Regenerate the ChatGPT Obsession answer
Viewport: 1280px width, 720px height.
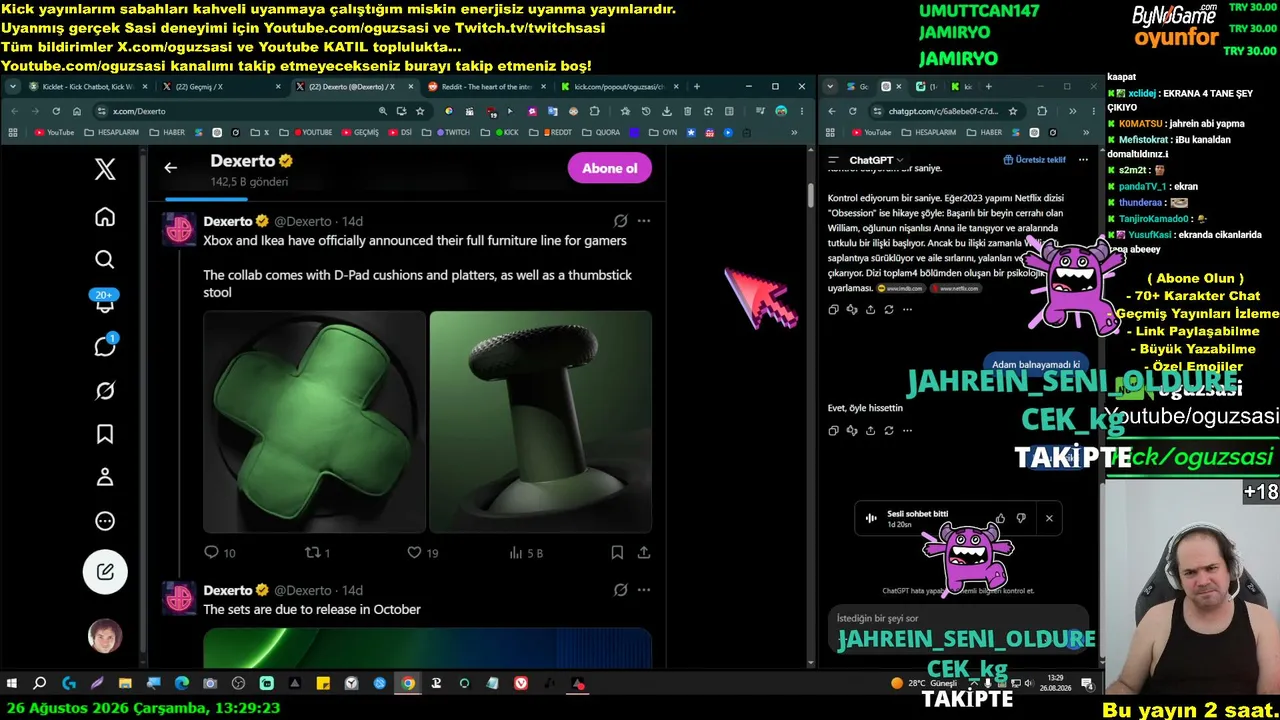[x=889, y=310]
